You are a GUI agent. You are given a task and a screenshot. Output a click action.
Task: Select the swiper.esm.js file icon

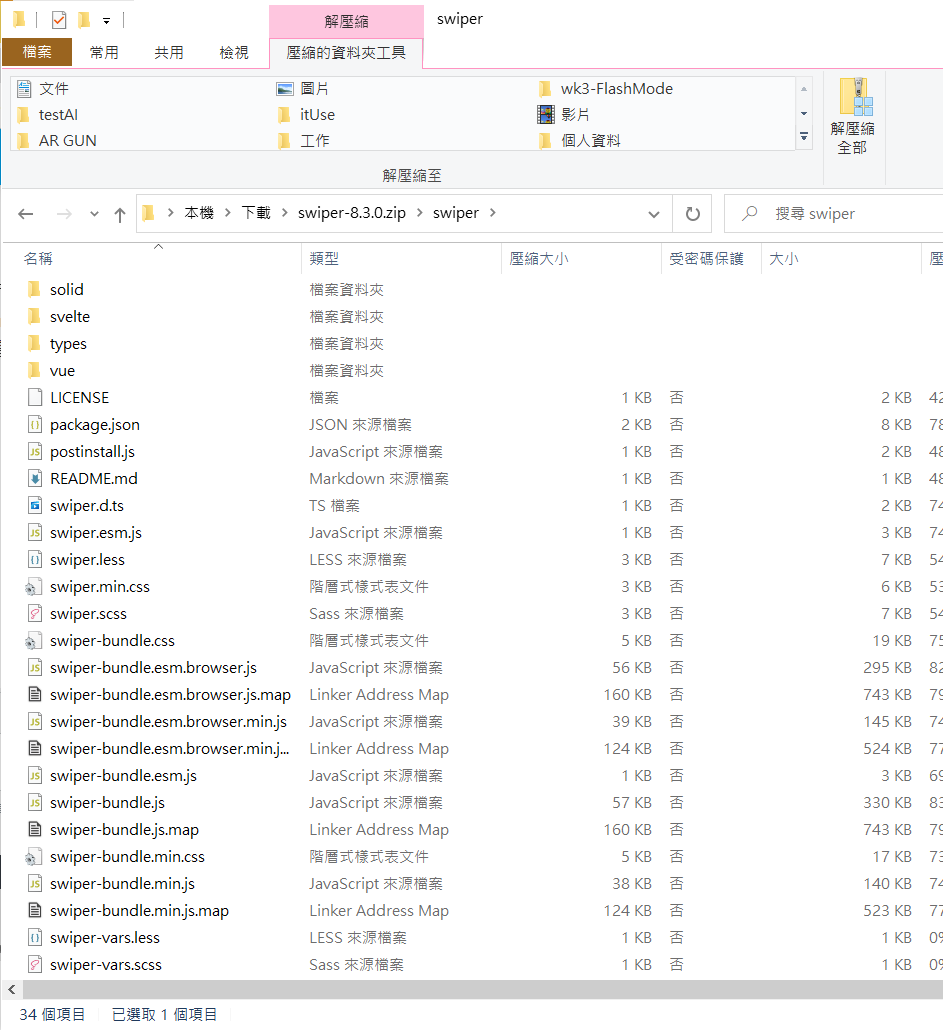click(x=35, y=532)
